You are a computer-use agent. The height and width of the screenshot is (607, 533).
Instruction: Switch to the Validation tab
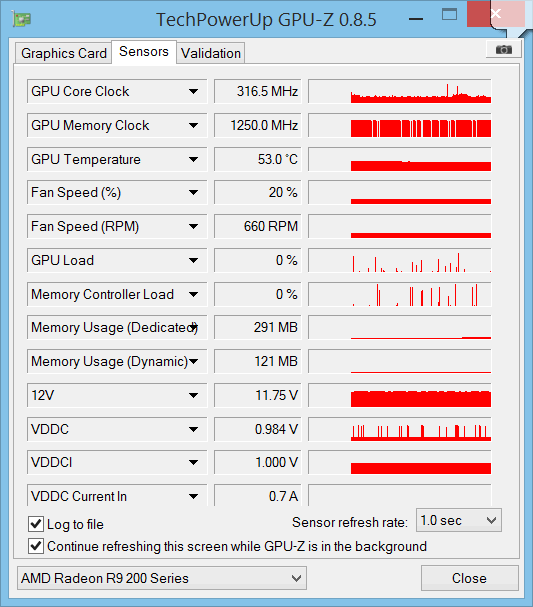click(x=211, y=53)
